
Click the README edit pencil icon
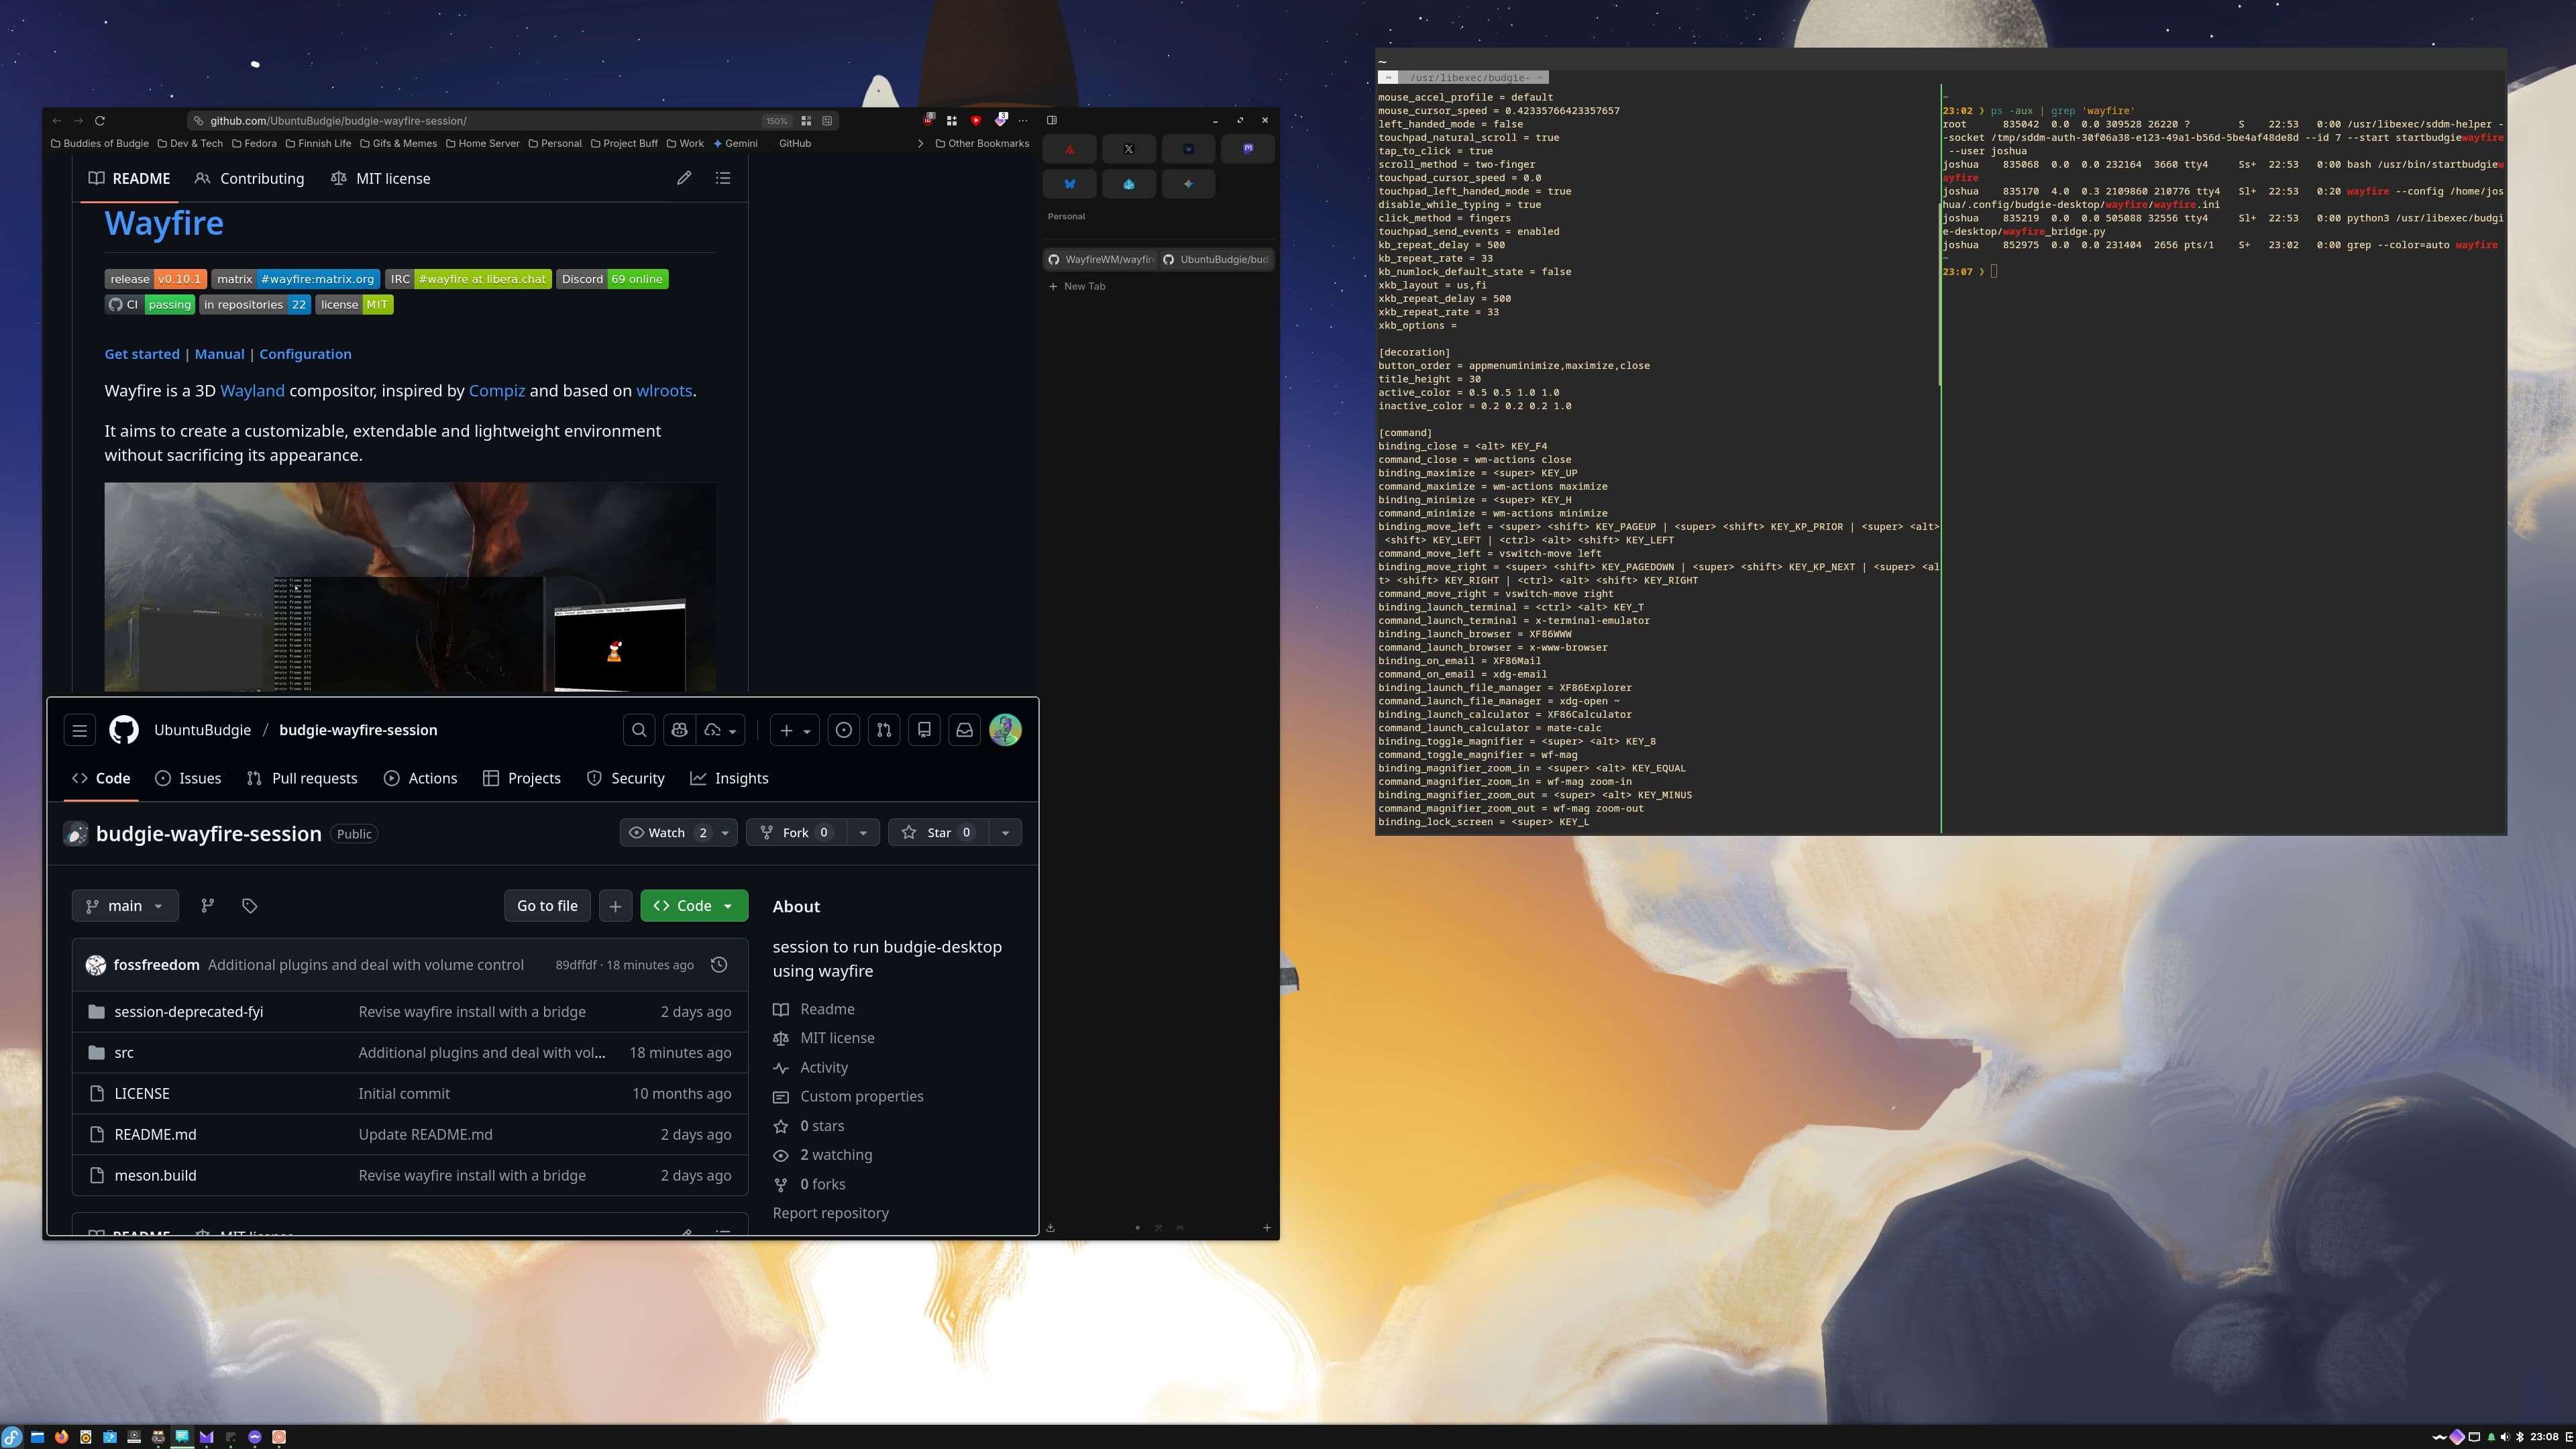click(684, 178)
